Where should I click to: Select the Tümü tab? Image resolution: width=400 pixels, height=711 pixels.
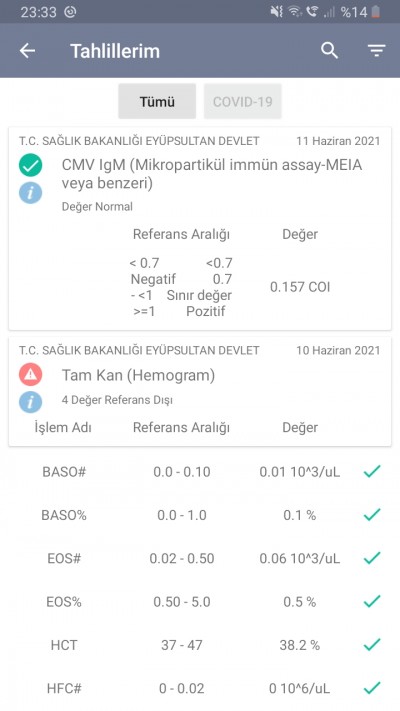click(157, 101)
